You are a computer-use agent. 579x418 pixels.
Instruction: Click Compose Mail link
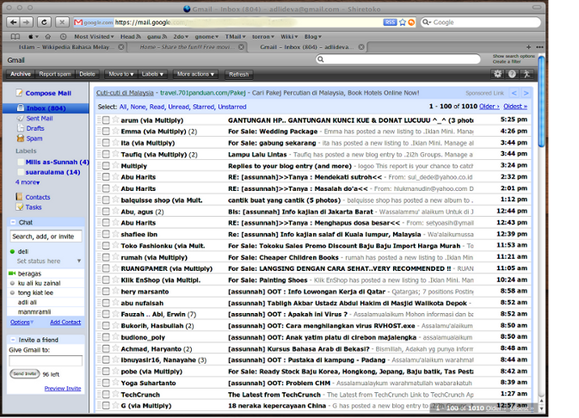click(48, 93)
